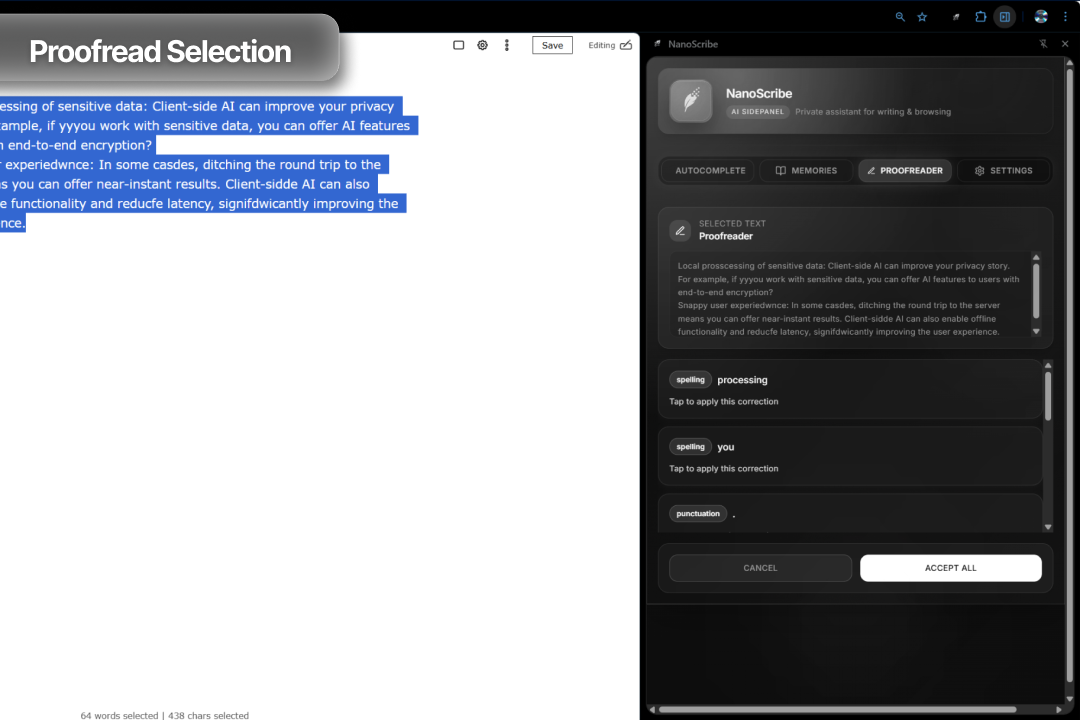Switch to the Memories tab
Image resolution: width=1080 pixels, height=720 pixels.
click(806, 170)
